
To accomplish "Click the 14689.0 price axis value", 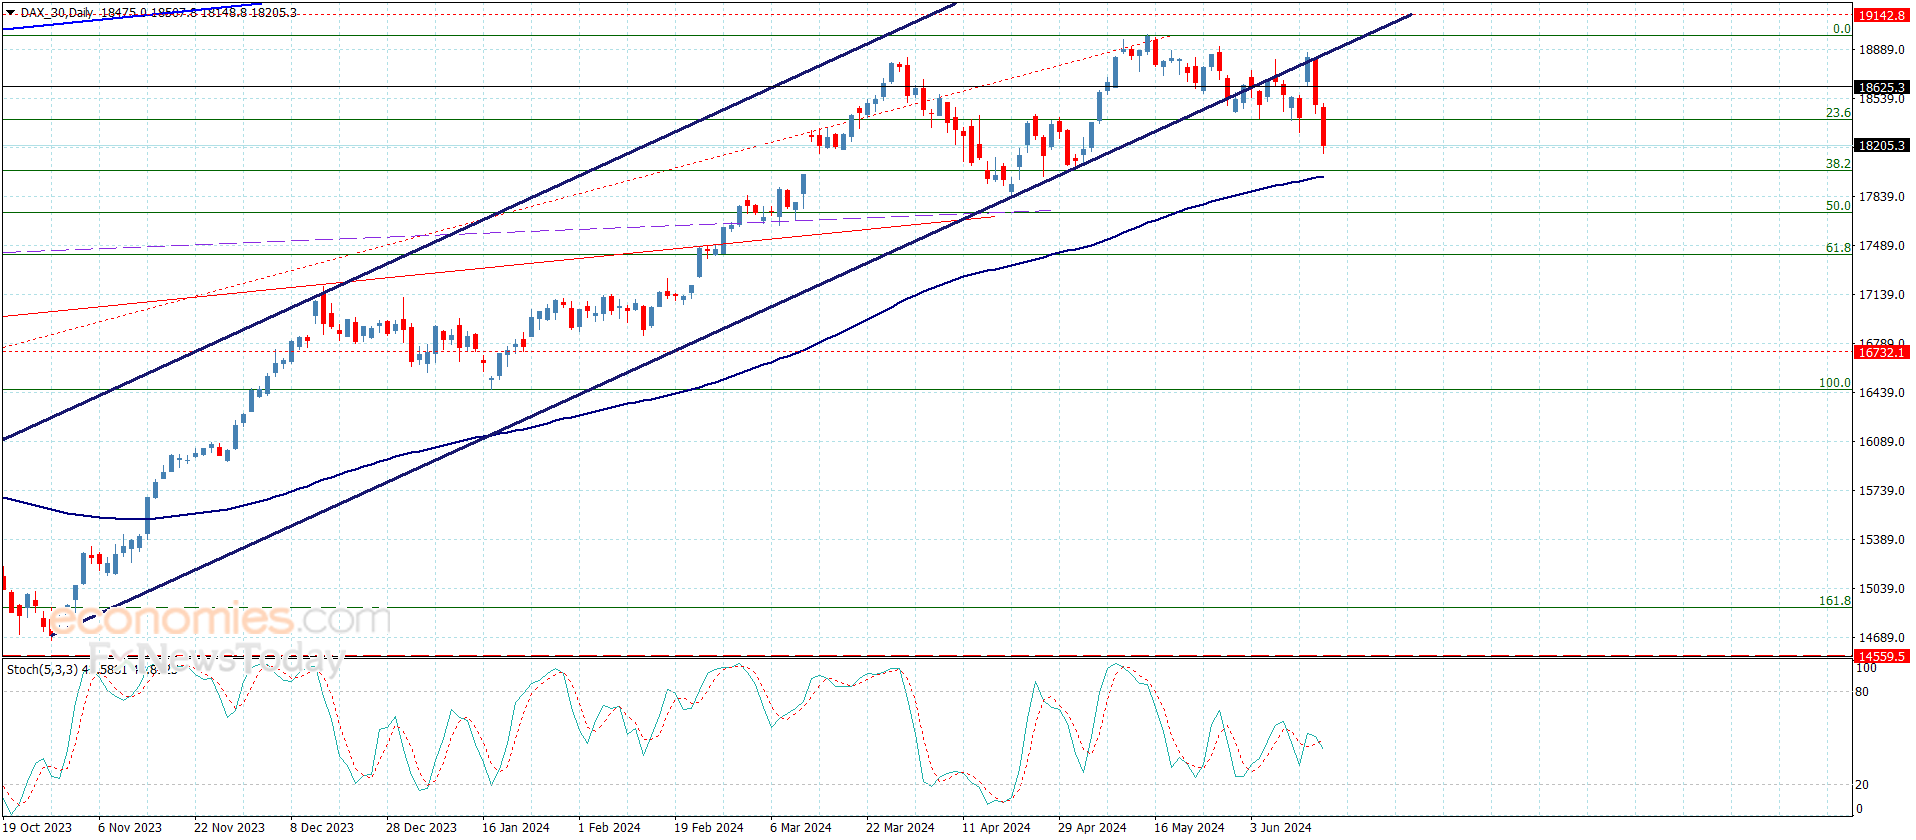I will 1881,638.
